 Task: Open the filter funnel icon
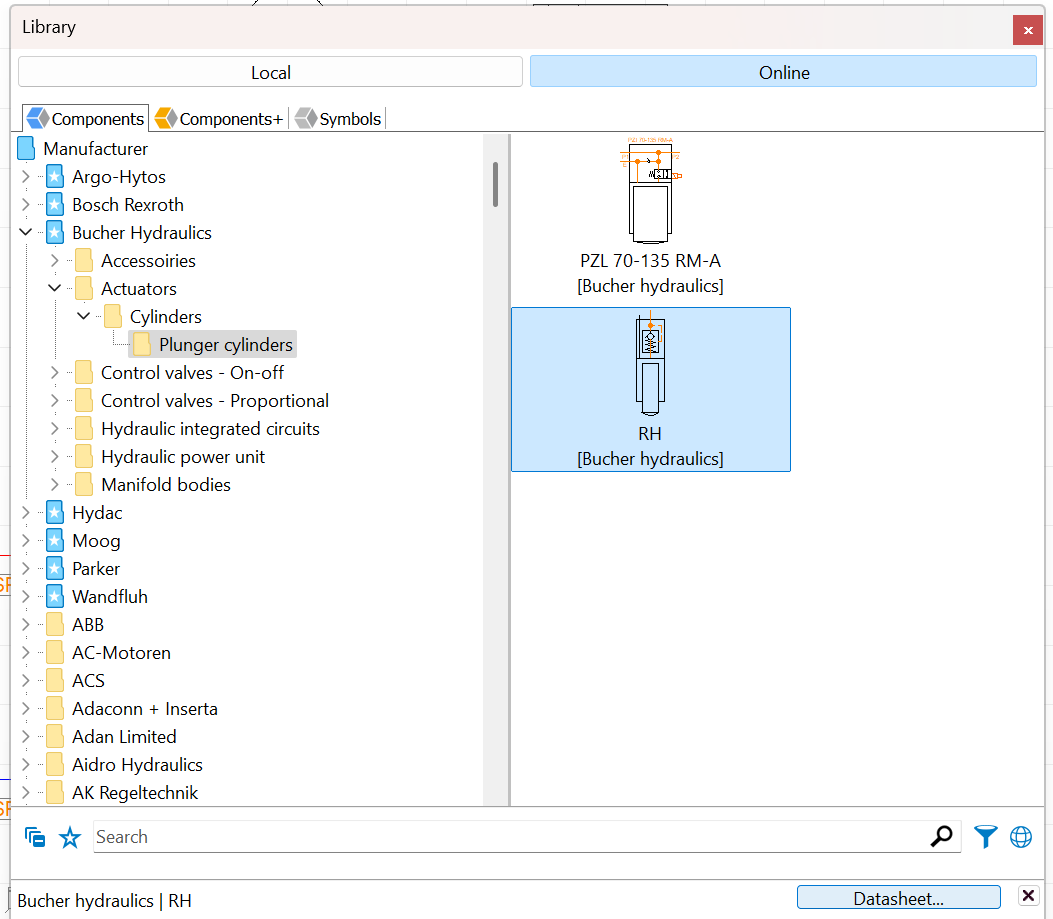[985, 836]
